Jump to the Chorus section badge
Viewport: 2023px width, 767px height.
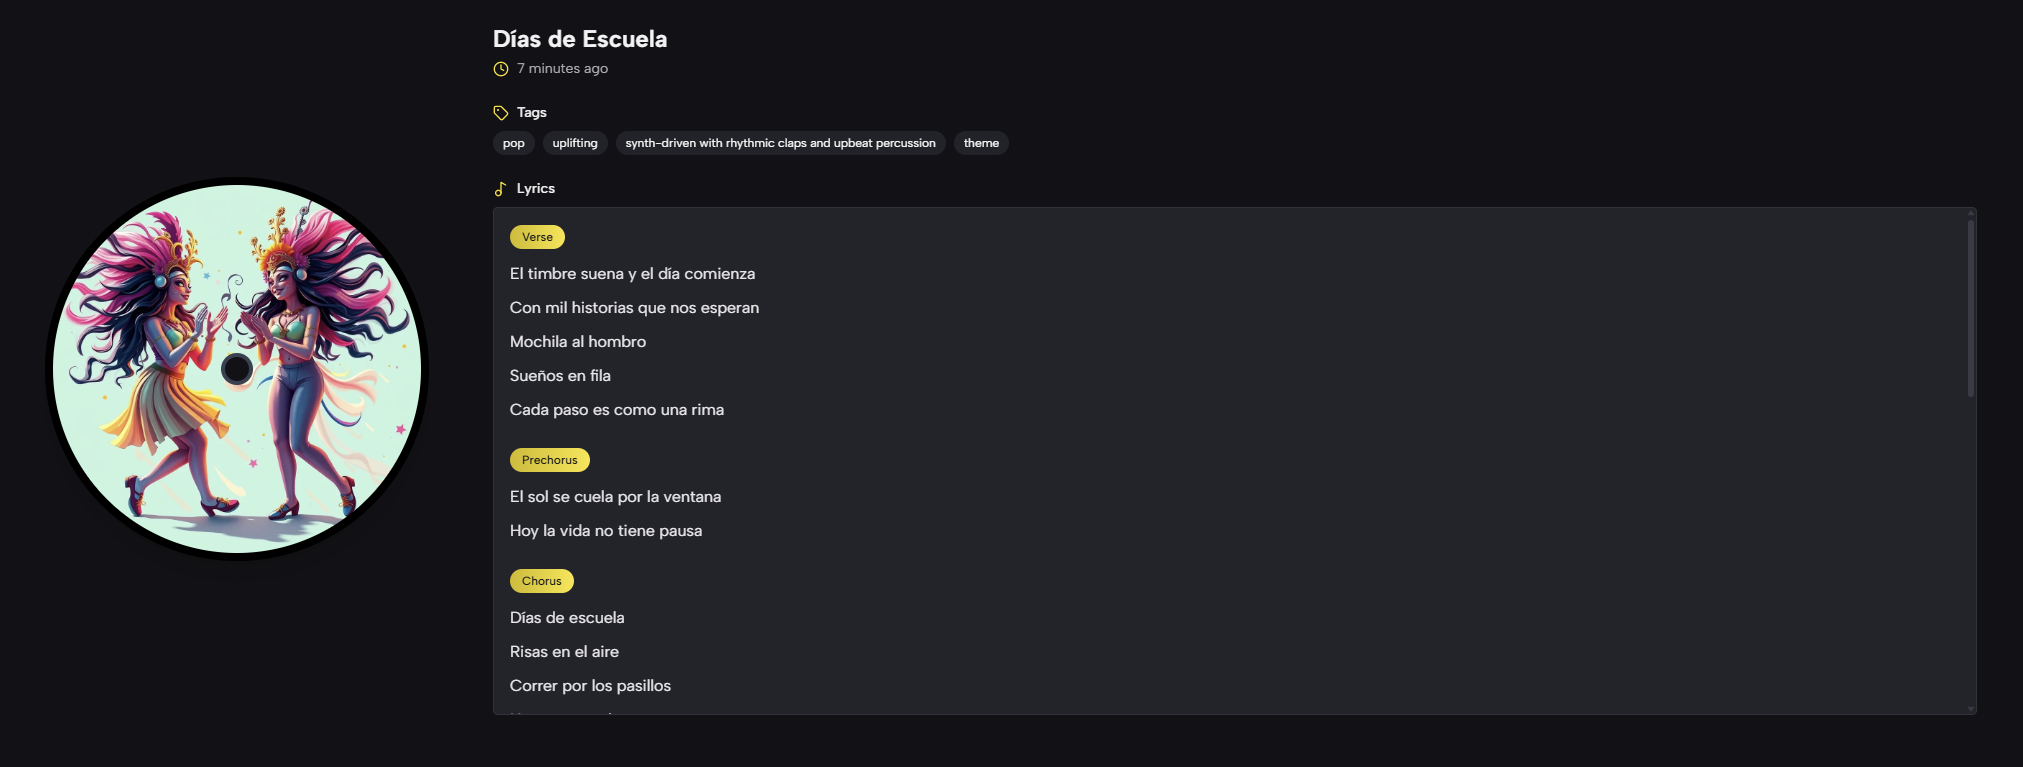[x=541, y=581]
